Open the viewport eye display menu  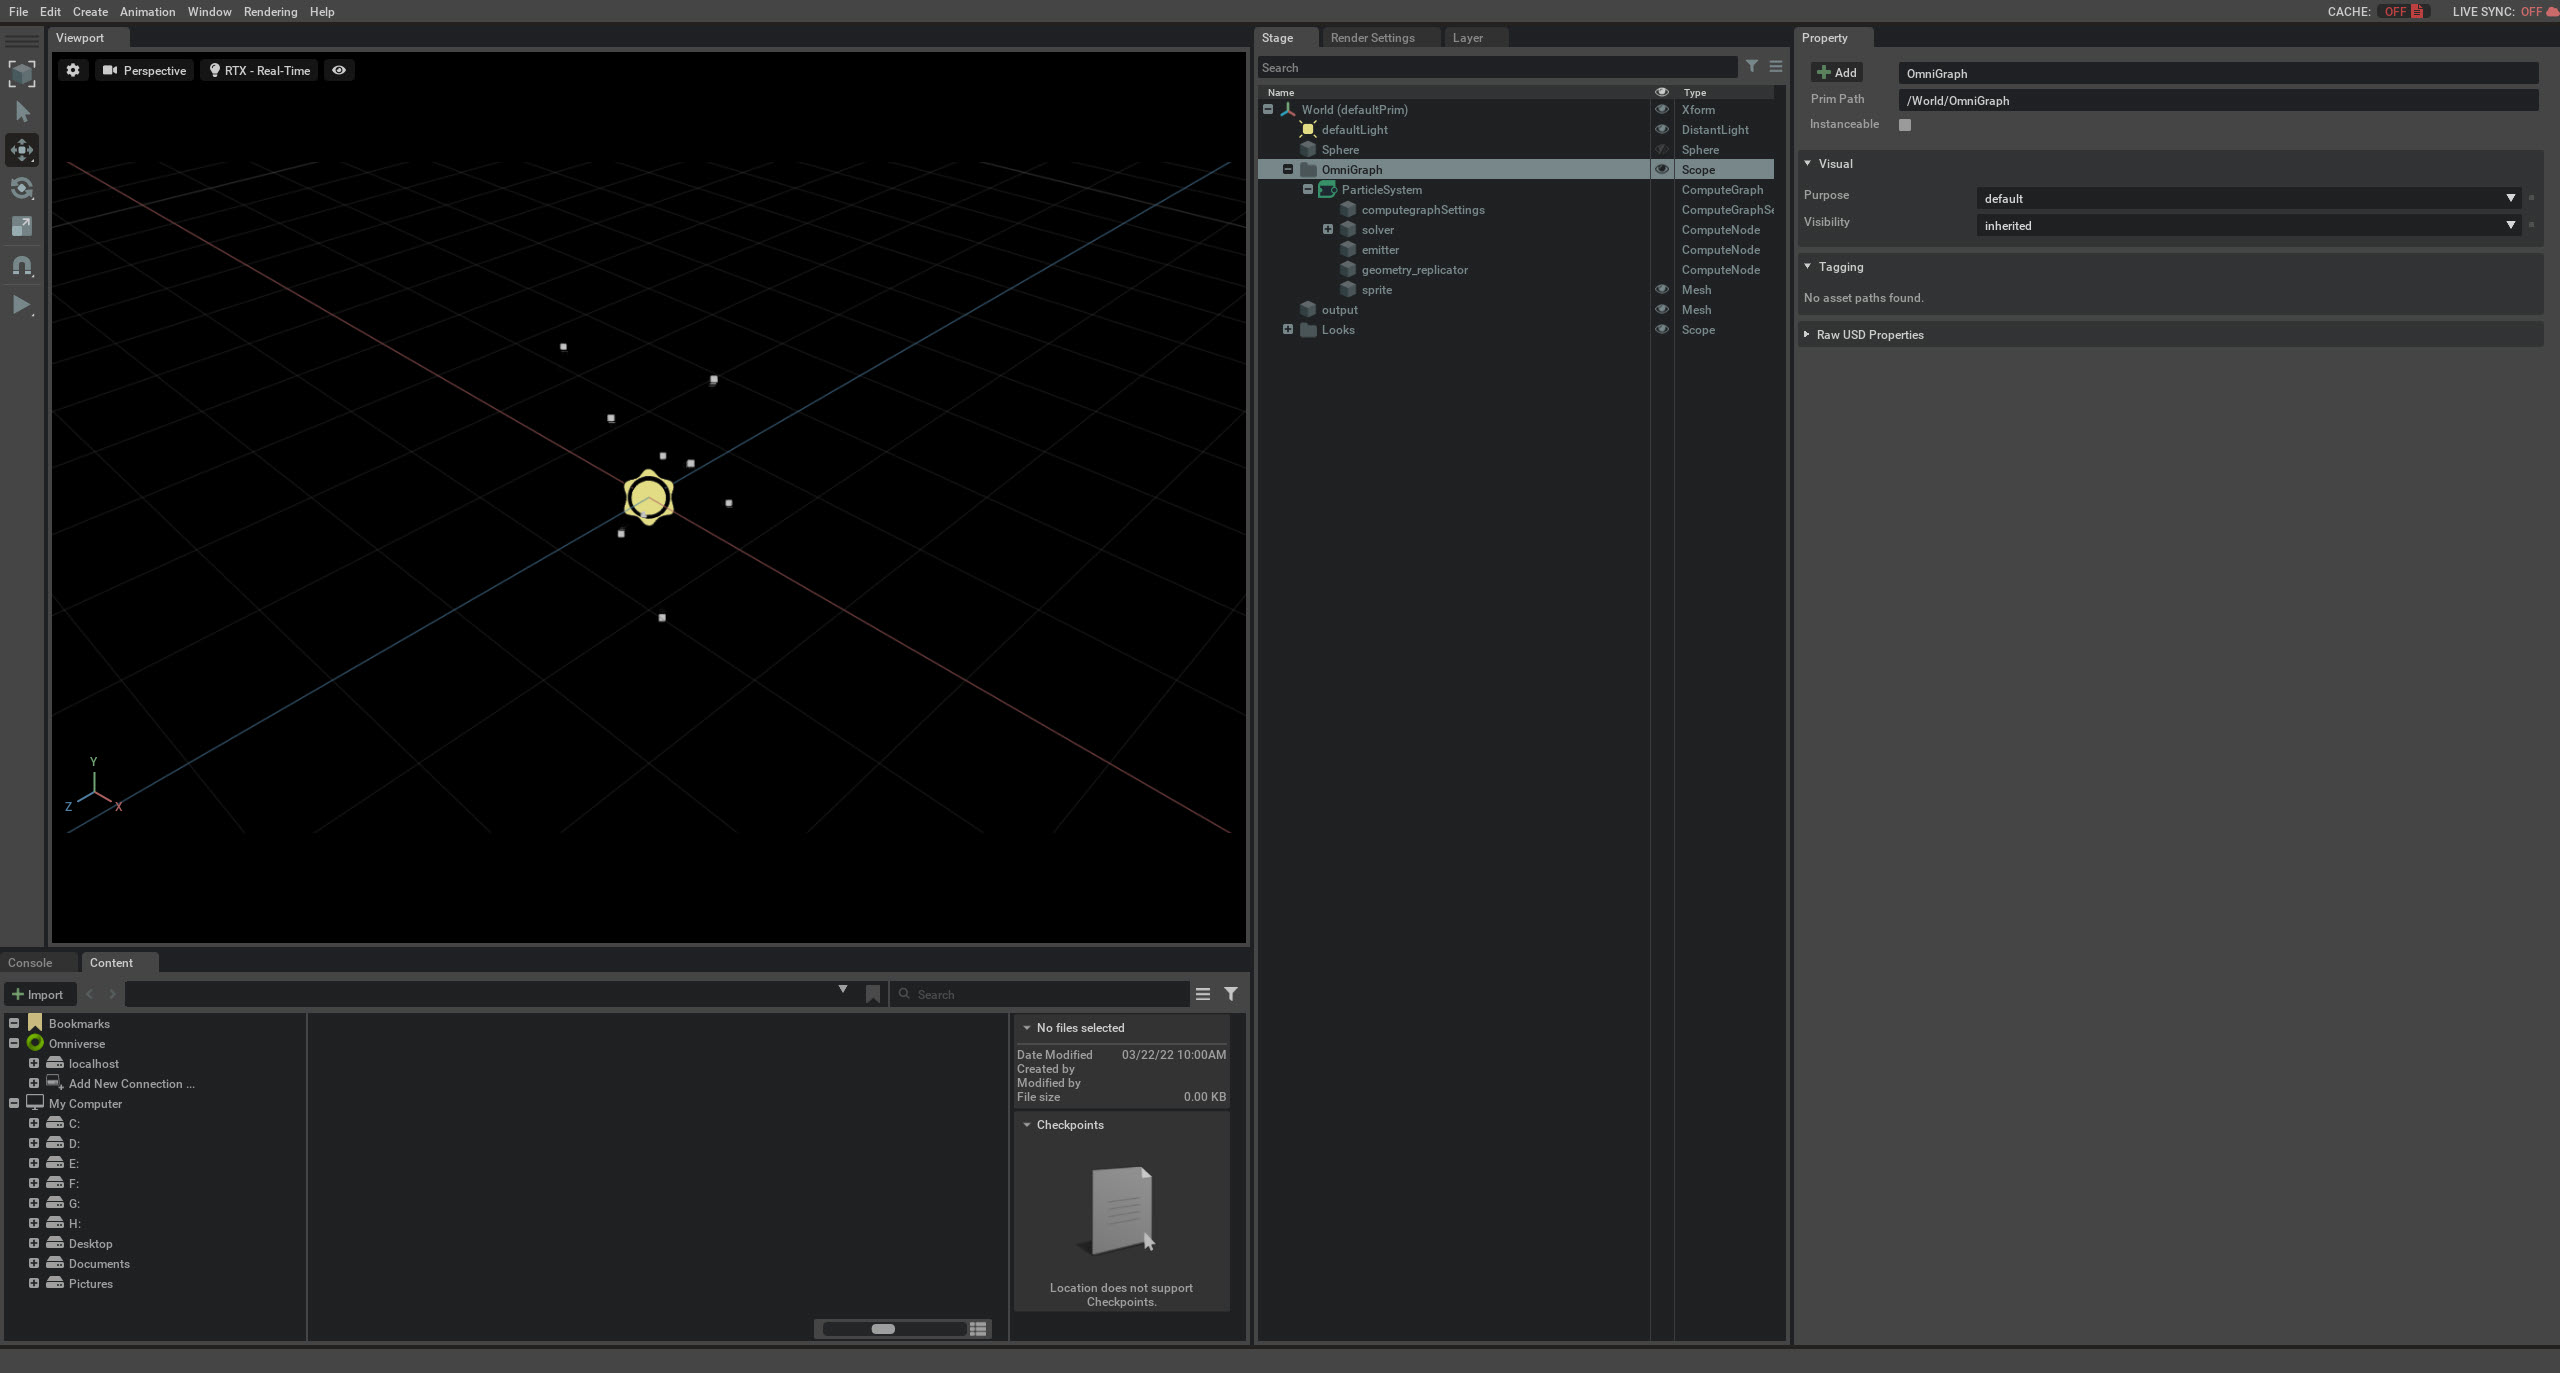[339, 70]
